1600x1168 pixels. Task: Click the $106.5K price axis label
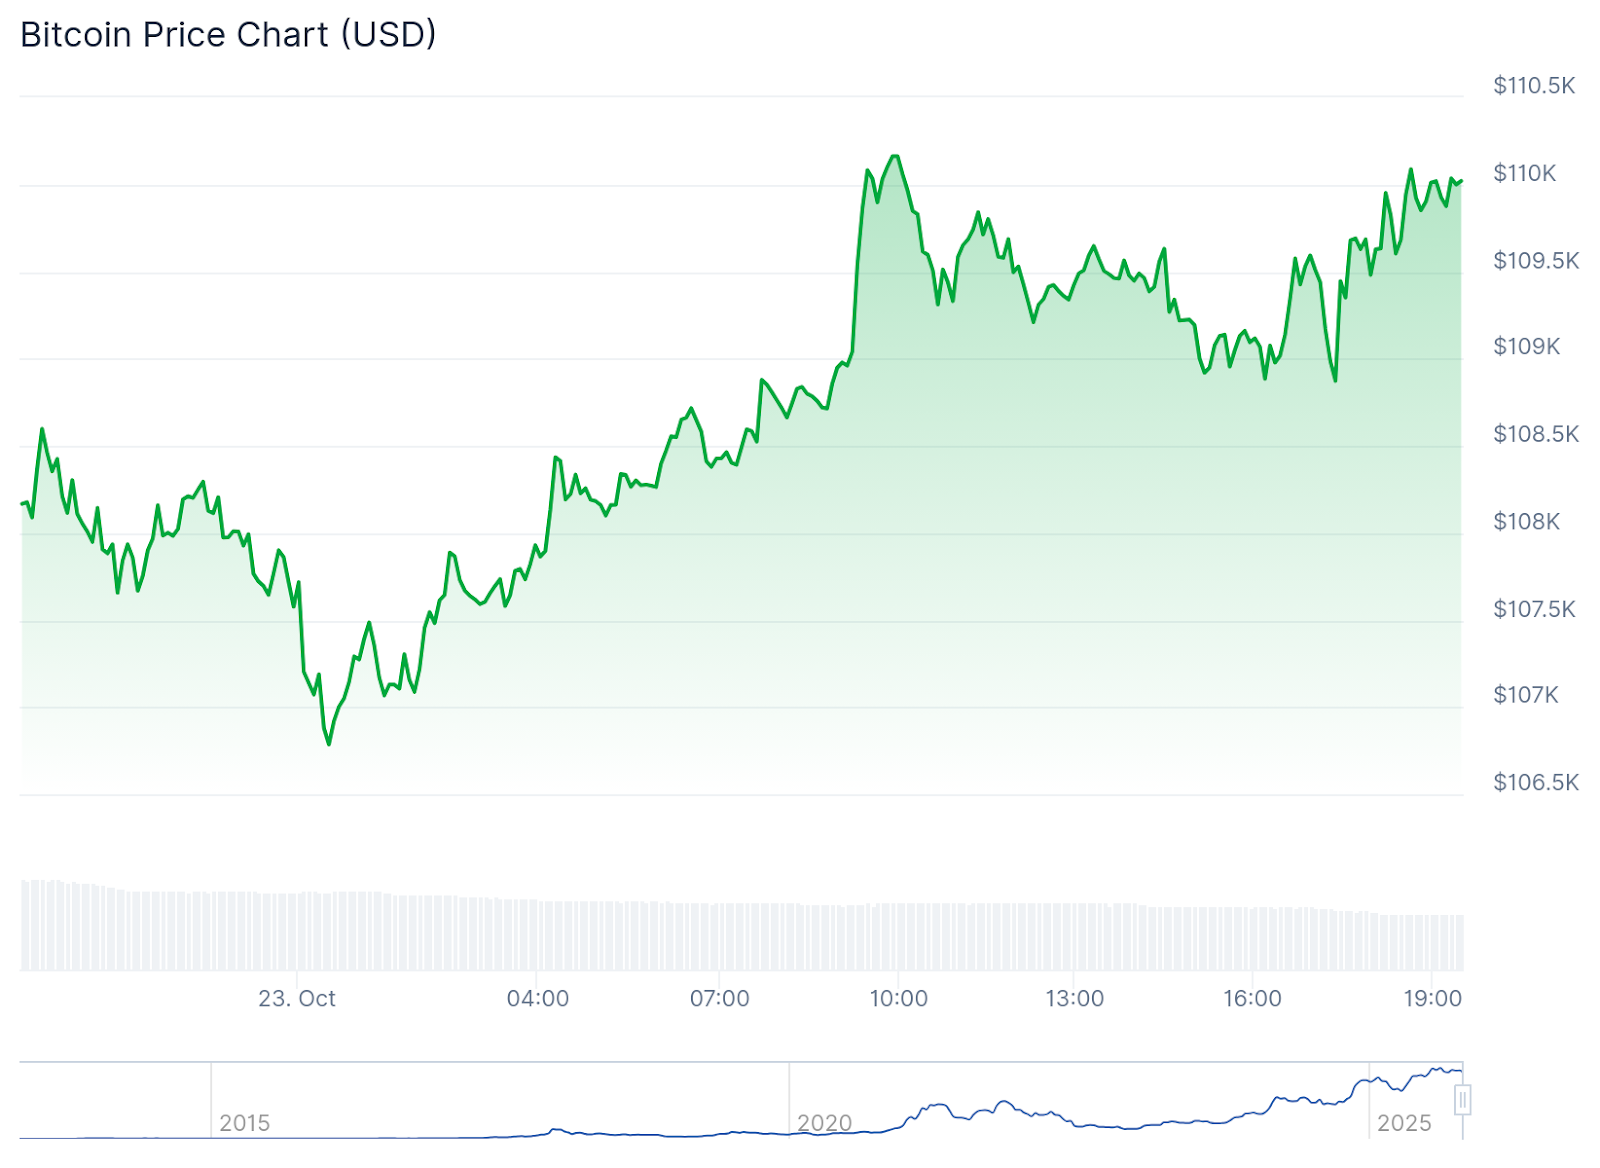[1536, 782]
